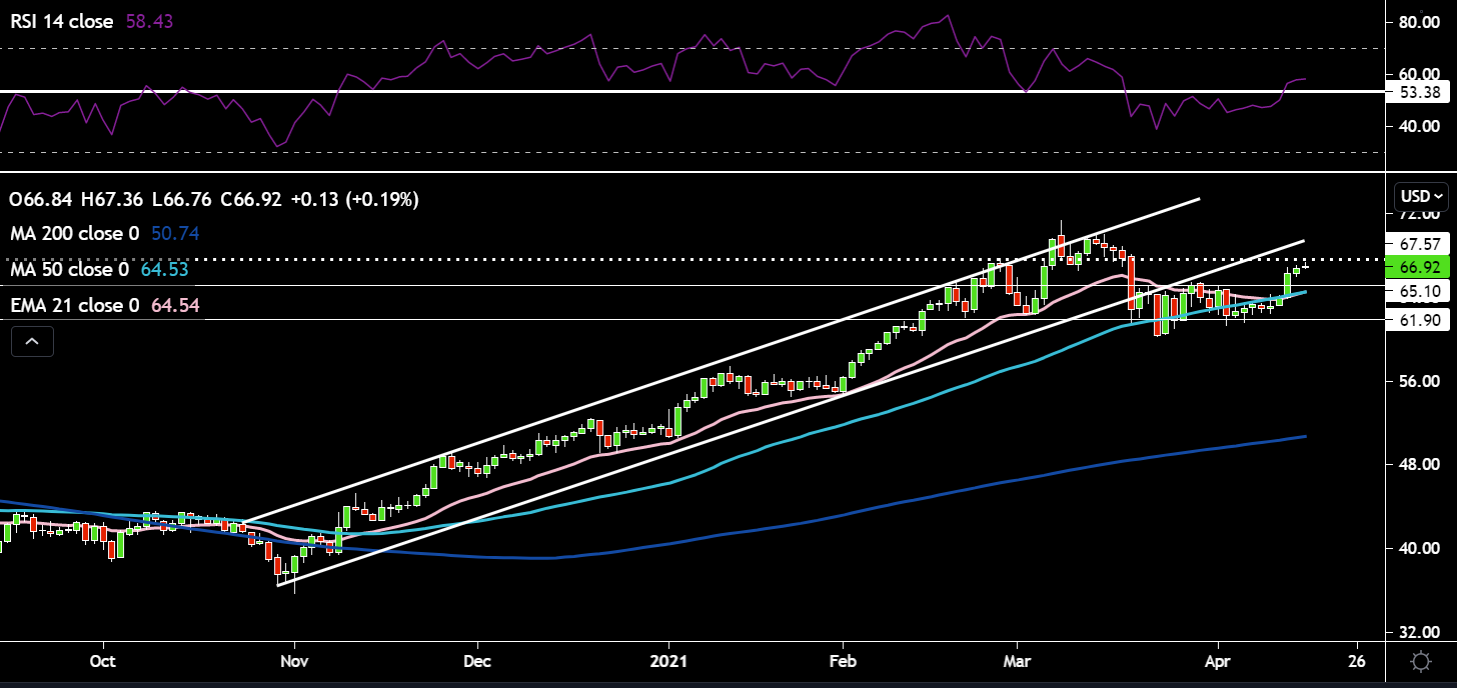Click the Nov label on the time axis
This screenshot has width=1457, height=688.
tap(294, 662)
